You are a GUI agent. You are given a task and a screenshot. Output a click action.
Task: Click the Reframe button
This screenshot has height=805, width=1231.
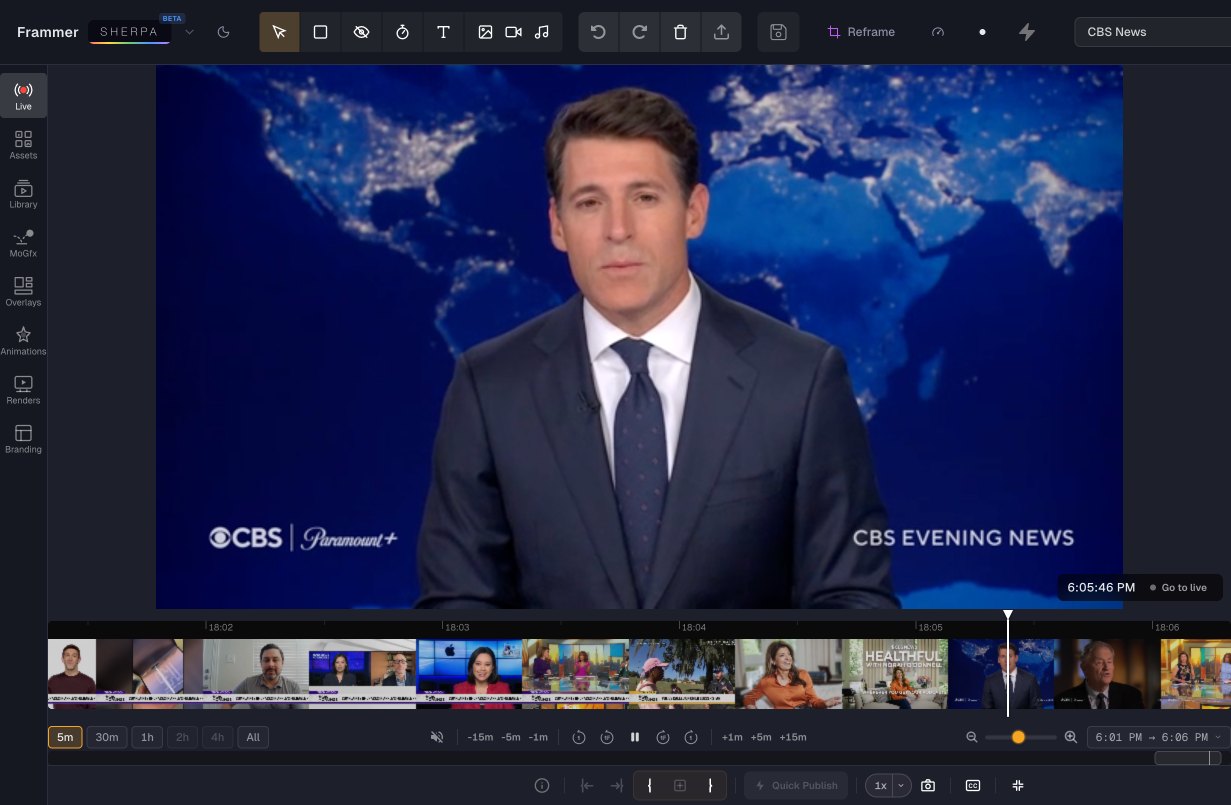coord(861,32)
